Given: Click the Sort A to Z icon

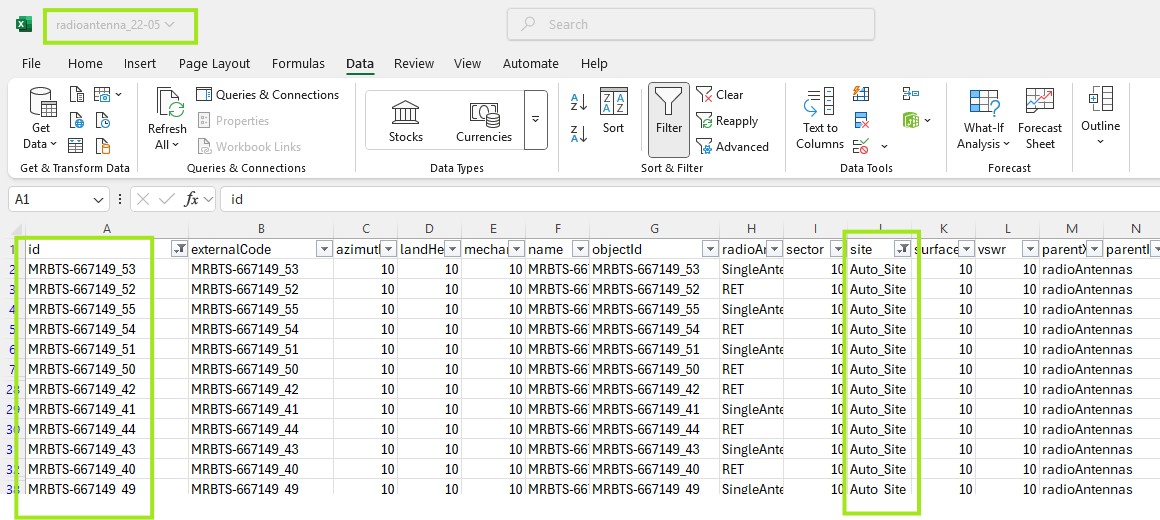Looking at the screenshot, I should (578, 101).
